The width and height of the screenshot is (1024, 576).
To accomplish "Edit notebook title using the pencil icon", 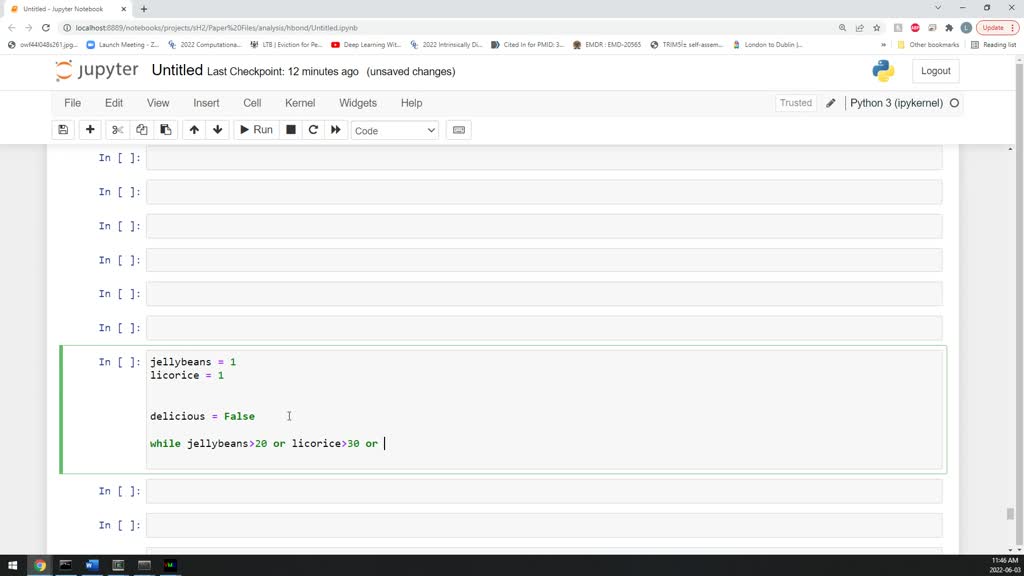I will coord(831,102).
